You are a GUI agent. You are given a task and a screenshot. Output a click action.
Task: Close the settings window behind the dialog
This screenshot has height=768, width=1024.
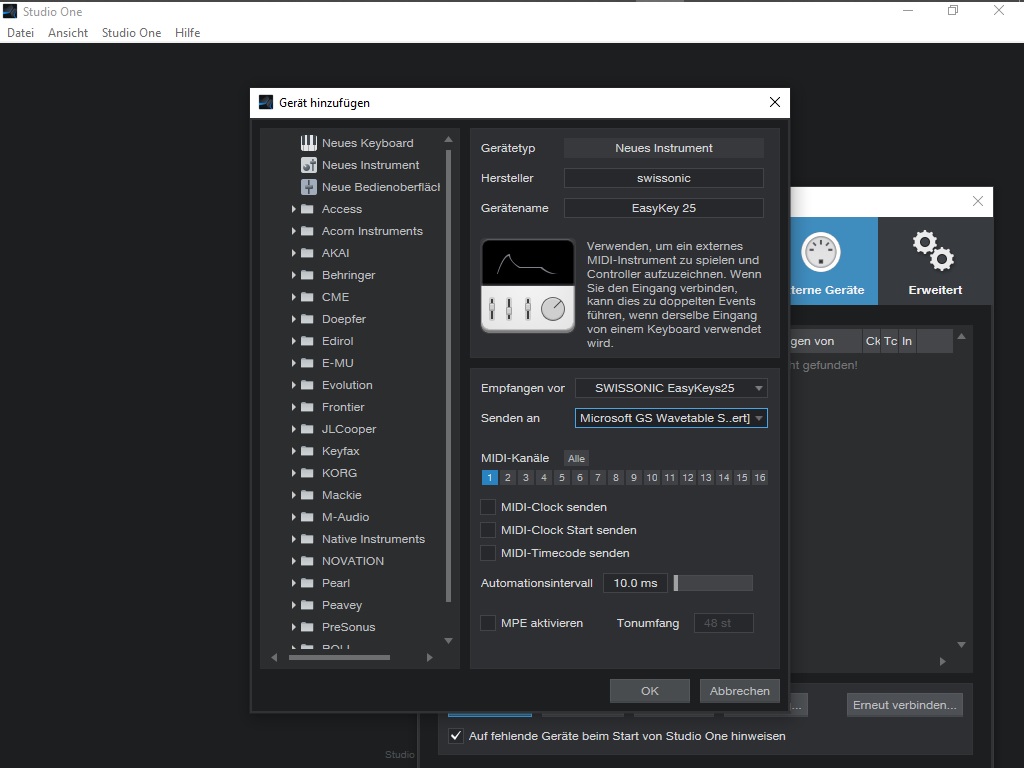click(978, 201)
